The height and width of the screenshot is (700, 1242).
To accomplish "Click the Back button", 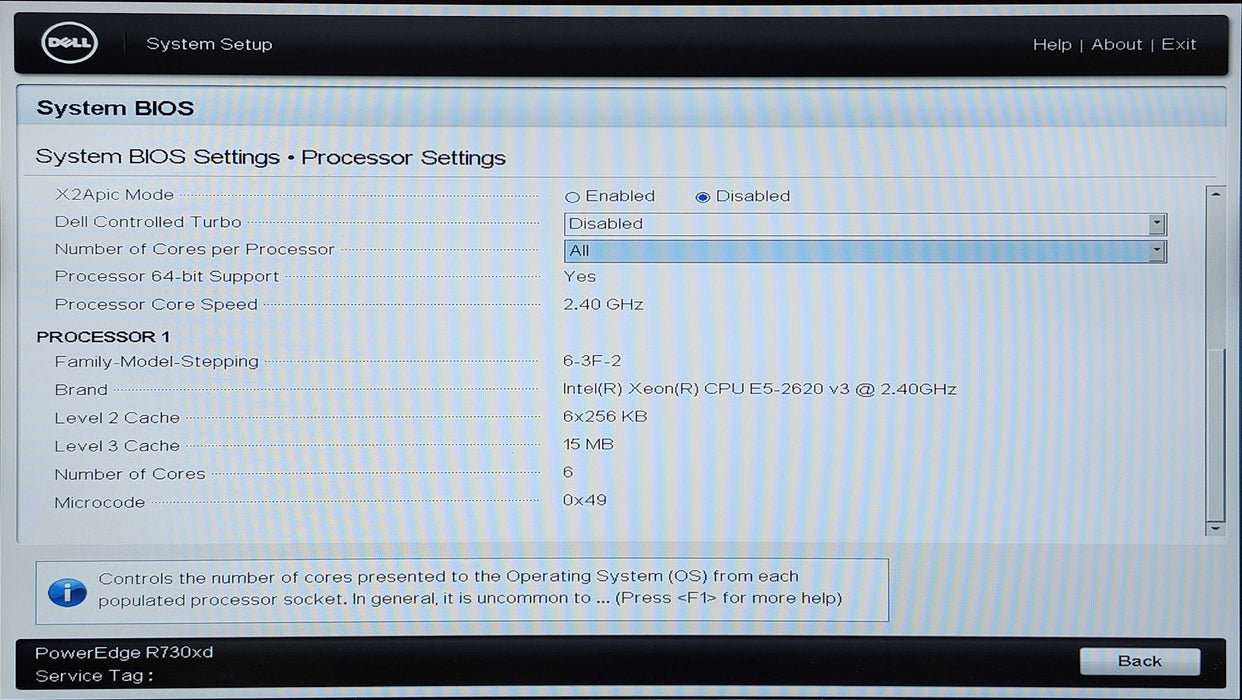I will tap(1140, 661).
